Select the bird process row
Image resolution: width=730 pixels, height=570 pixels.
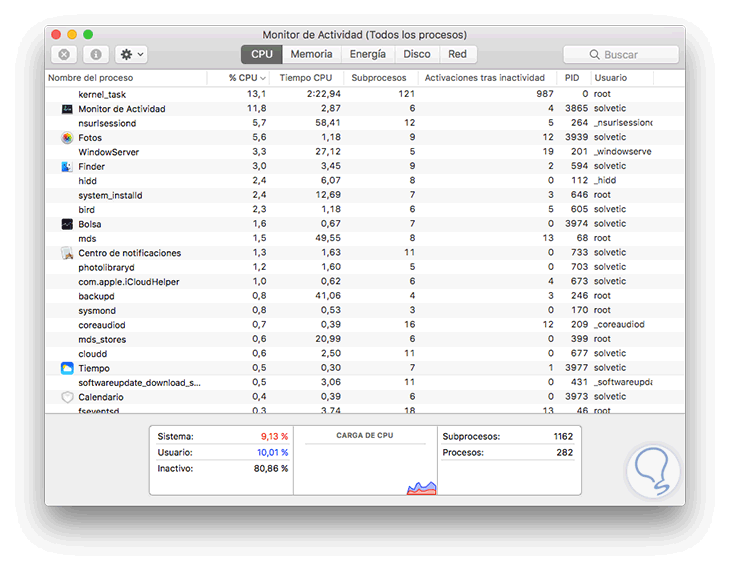coord(365,210)
